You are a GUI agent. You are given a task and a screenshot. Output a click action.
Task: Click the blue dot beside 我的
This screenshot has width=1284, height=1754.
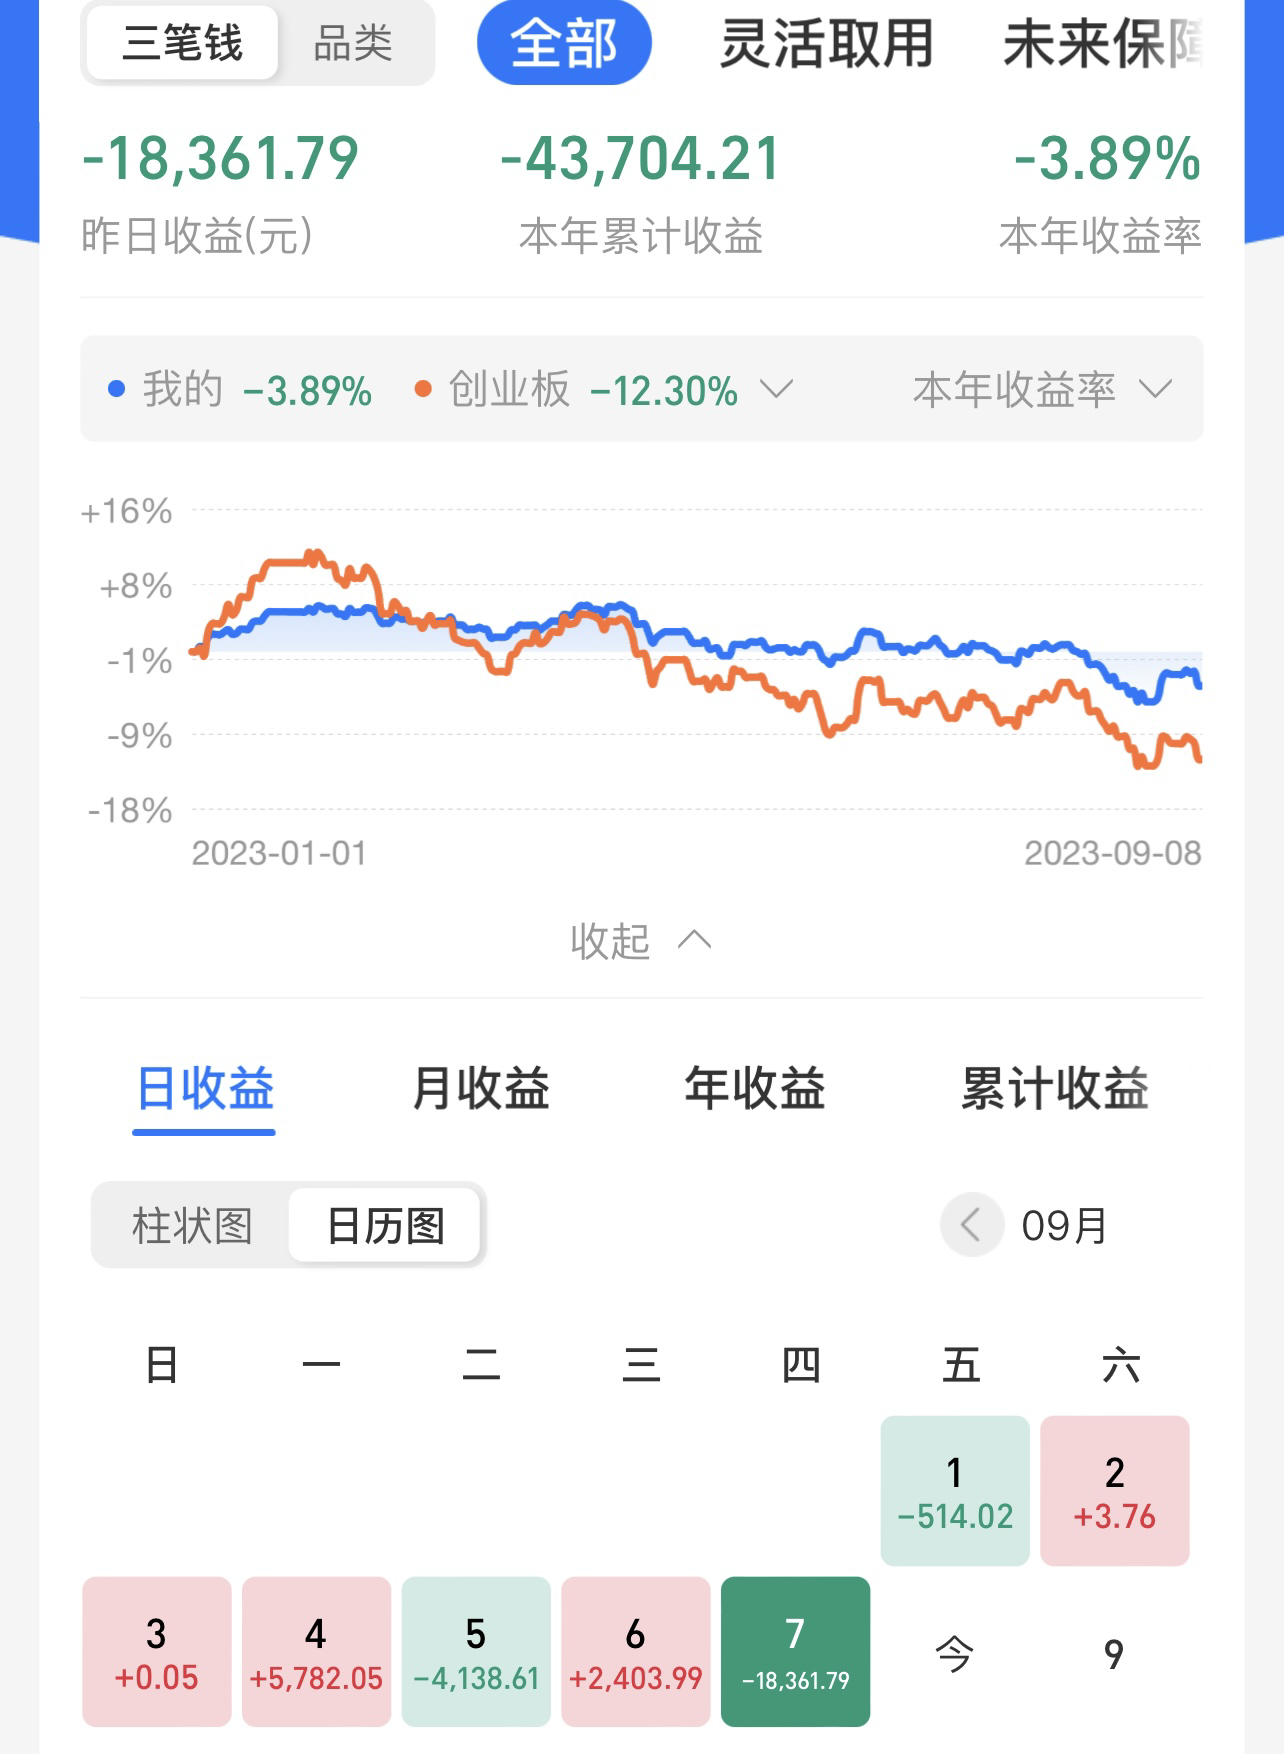click(x=117, y=389)
